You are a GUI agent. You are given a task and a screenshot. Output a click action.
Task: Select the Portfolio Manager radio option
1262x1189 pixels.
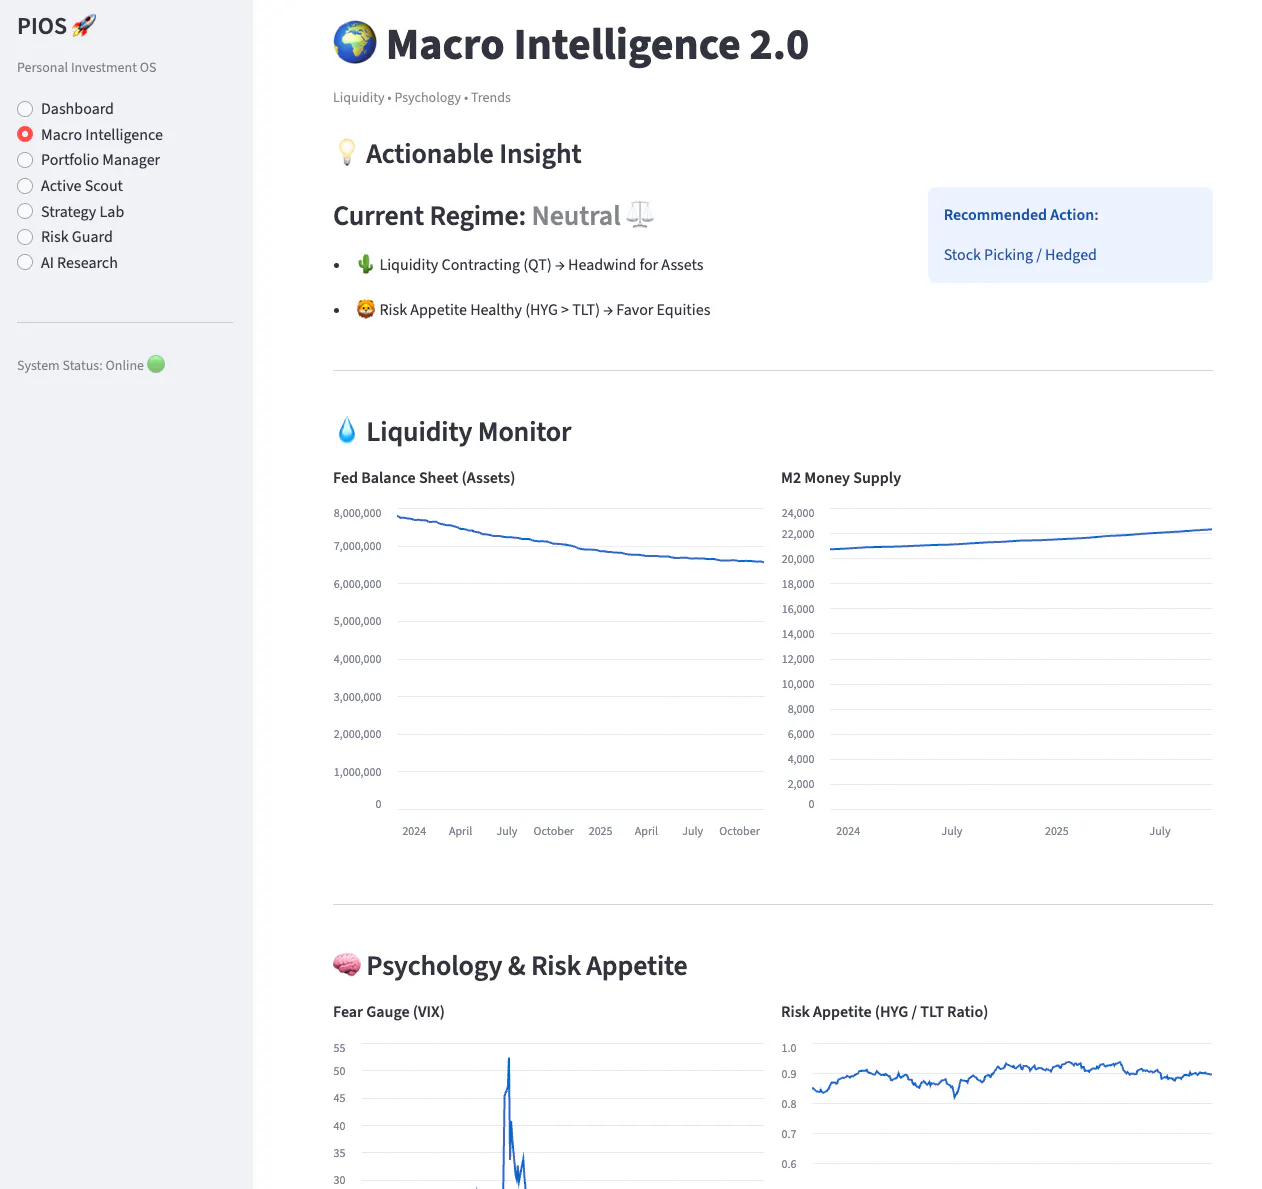tap(25, 160)
